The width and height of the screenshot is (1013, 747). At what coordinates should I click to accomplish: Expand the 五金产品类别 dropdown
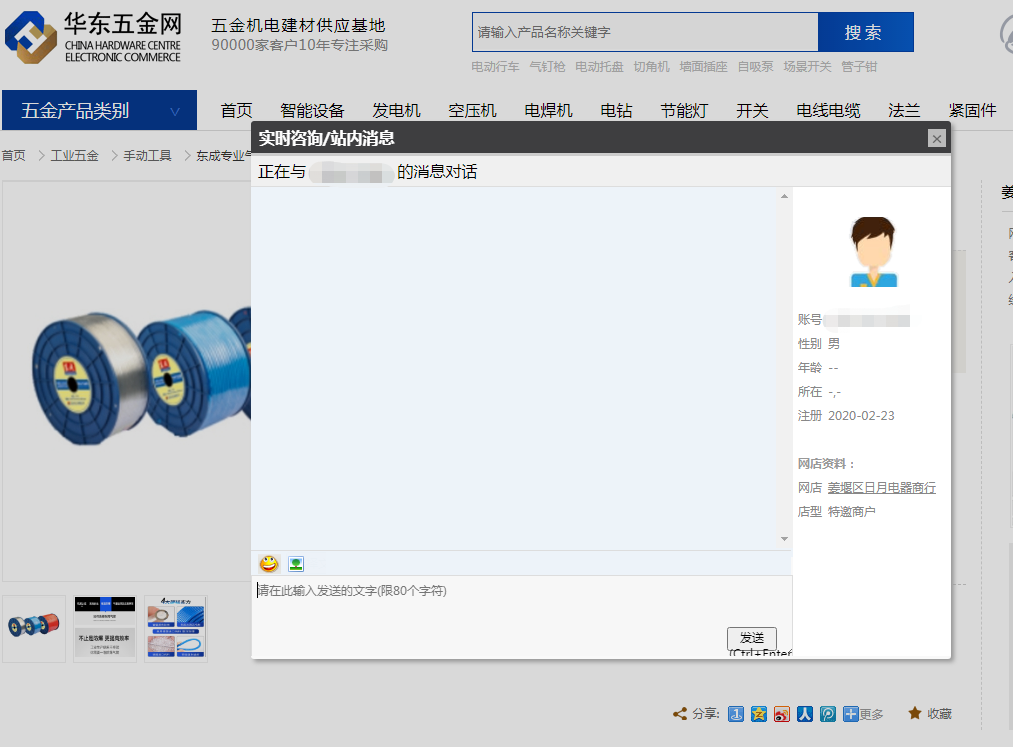175,111
